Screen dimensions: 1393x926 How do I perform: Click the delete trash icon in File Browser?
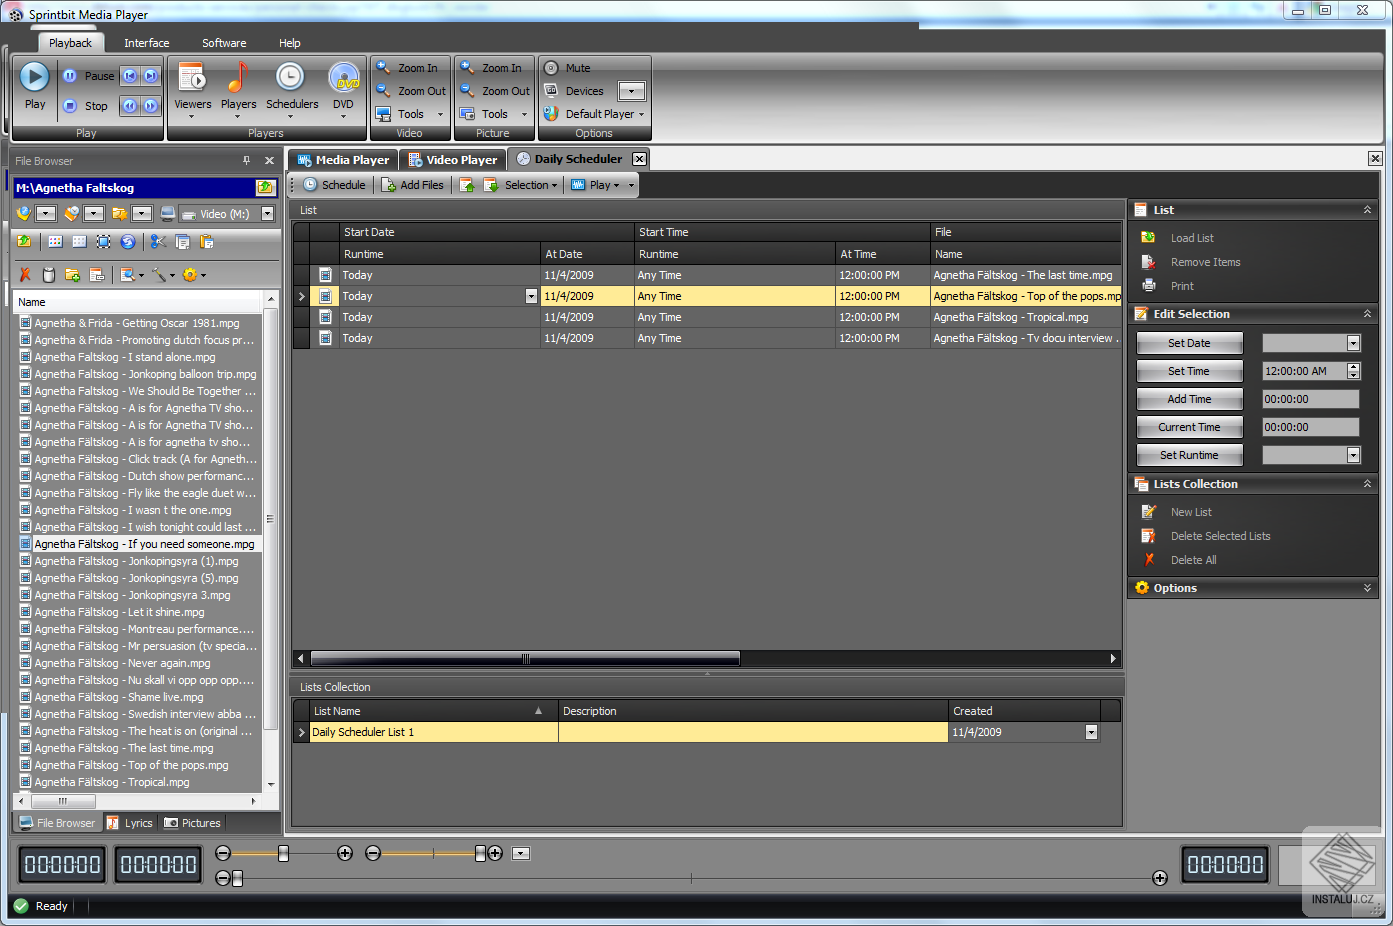tap(47, 274)
